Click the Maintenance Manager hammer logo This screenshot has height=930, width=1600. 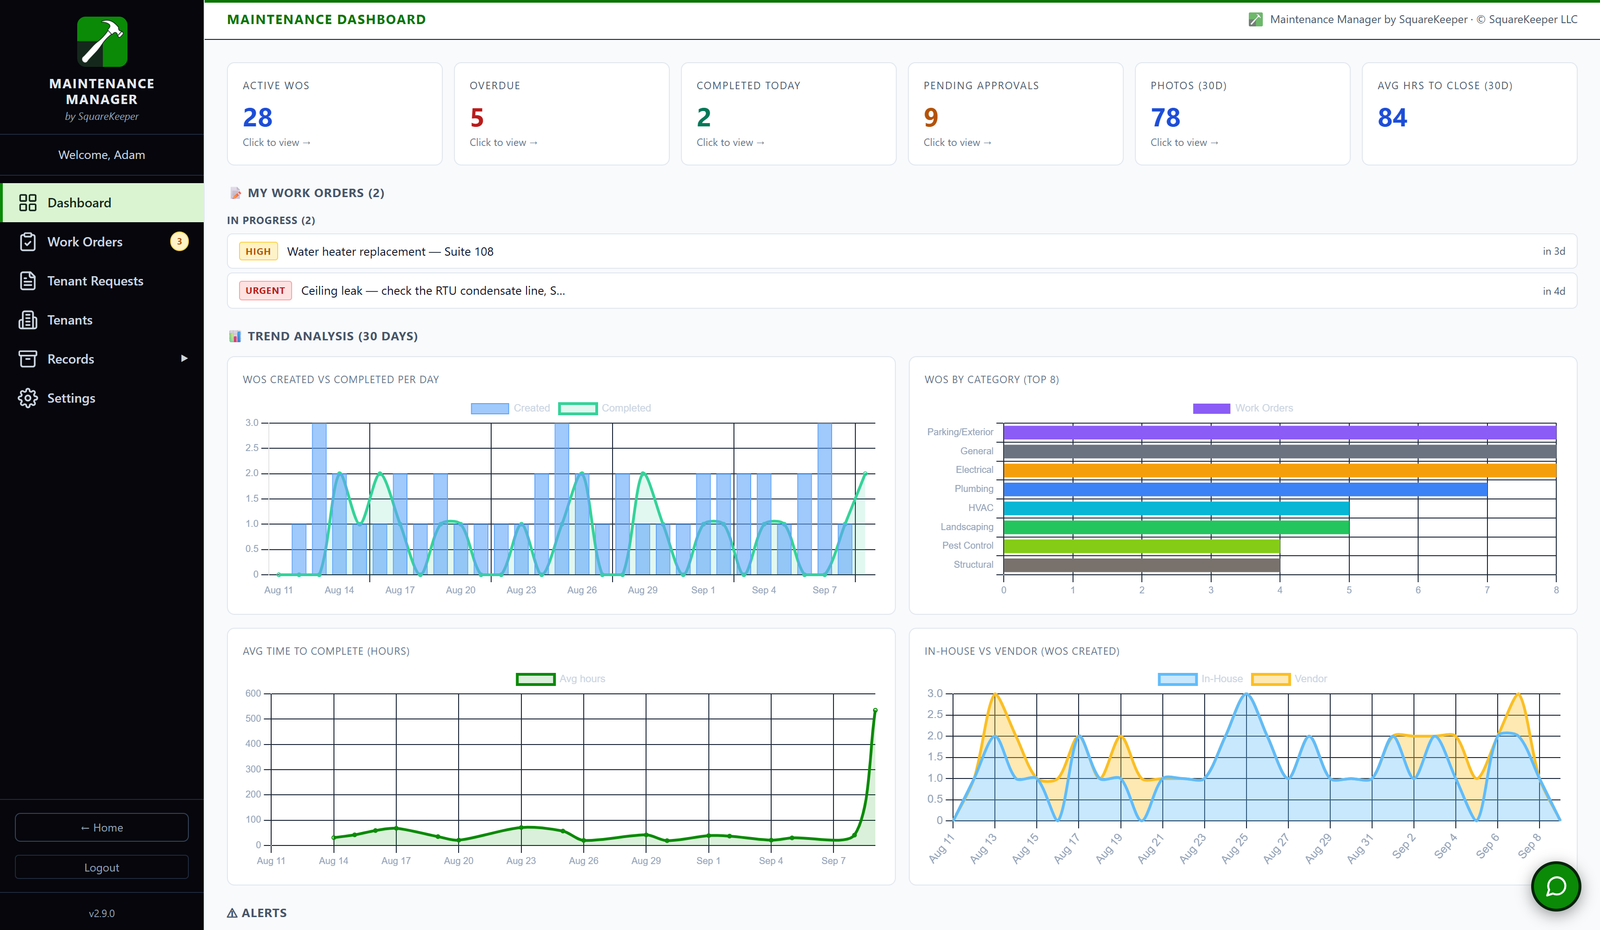coord(102,42)
